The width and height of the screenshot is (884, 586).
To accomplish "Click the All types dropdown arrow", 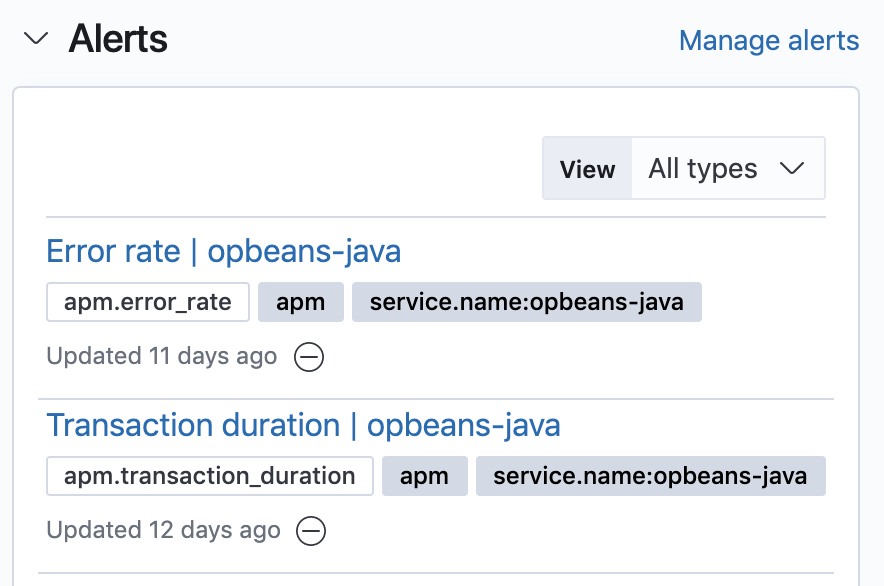I will [x=792, y=169].
